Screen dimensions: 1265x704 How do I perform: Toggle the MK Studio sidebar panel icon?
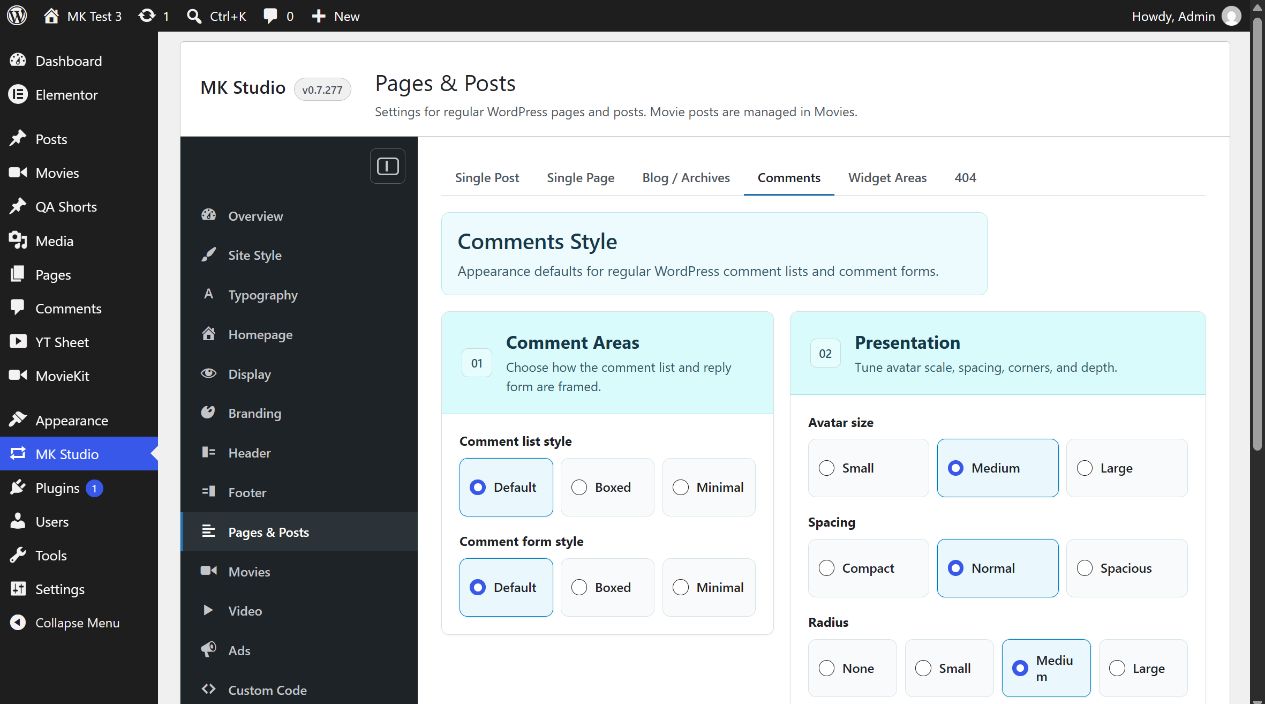pyautogui.click(x=388, y=166)
